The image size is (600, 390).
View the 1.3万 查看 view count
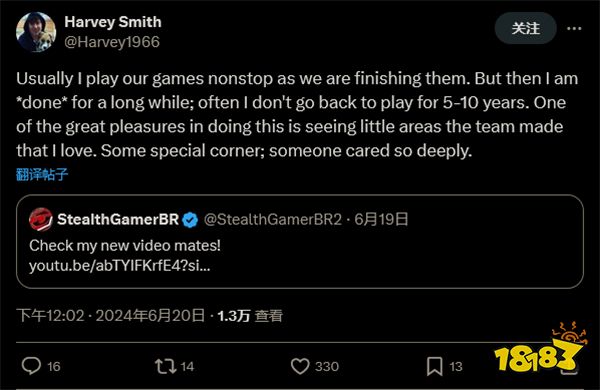pos(250,316)
